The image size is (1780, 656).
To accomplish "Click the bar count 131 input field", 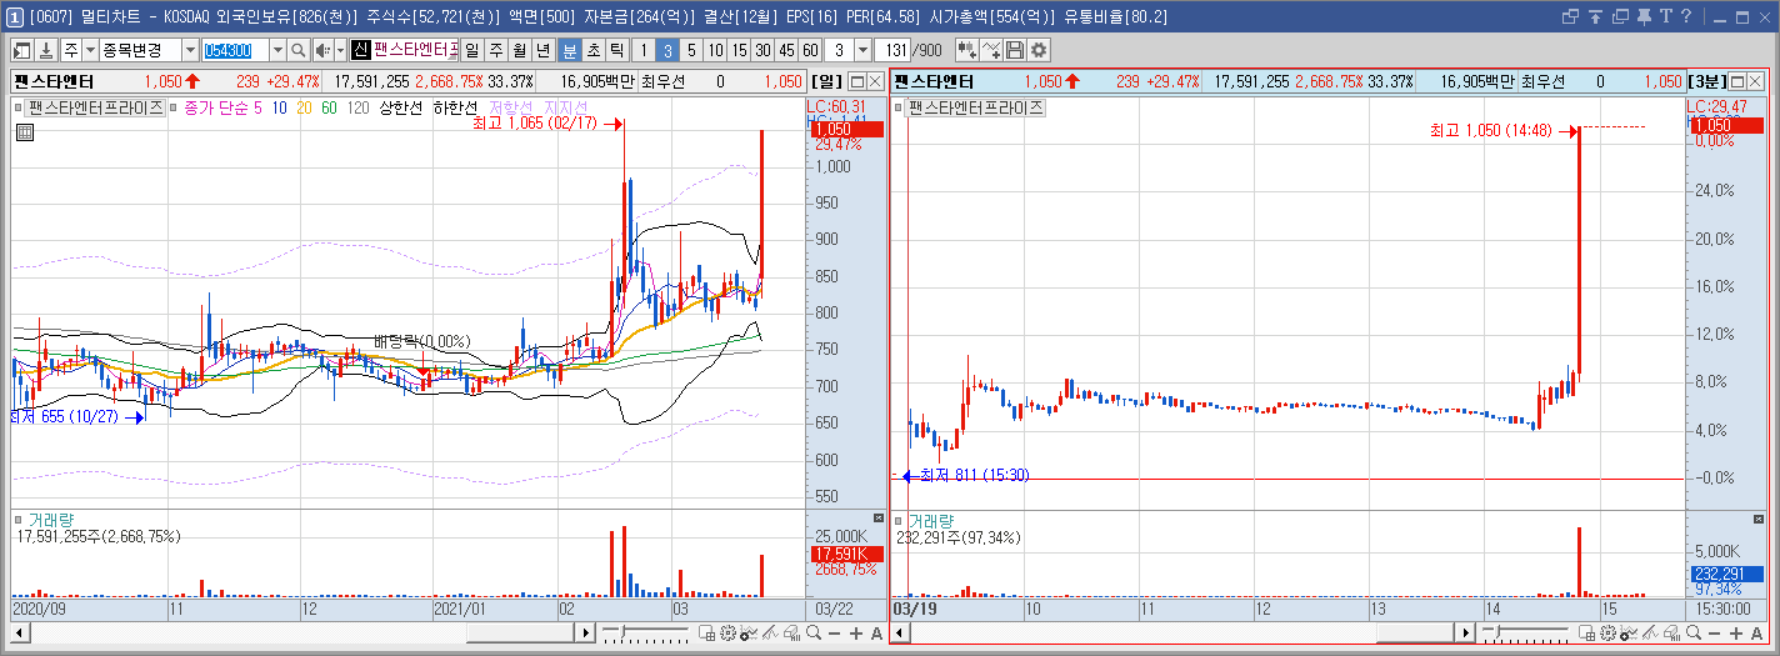I will coord(893,50).
